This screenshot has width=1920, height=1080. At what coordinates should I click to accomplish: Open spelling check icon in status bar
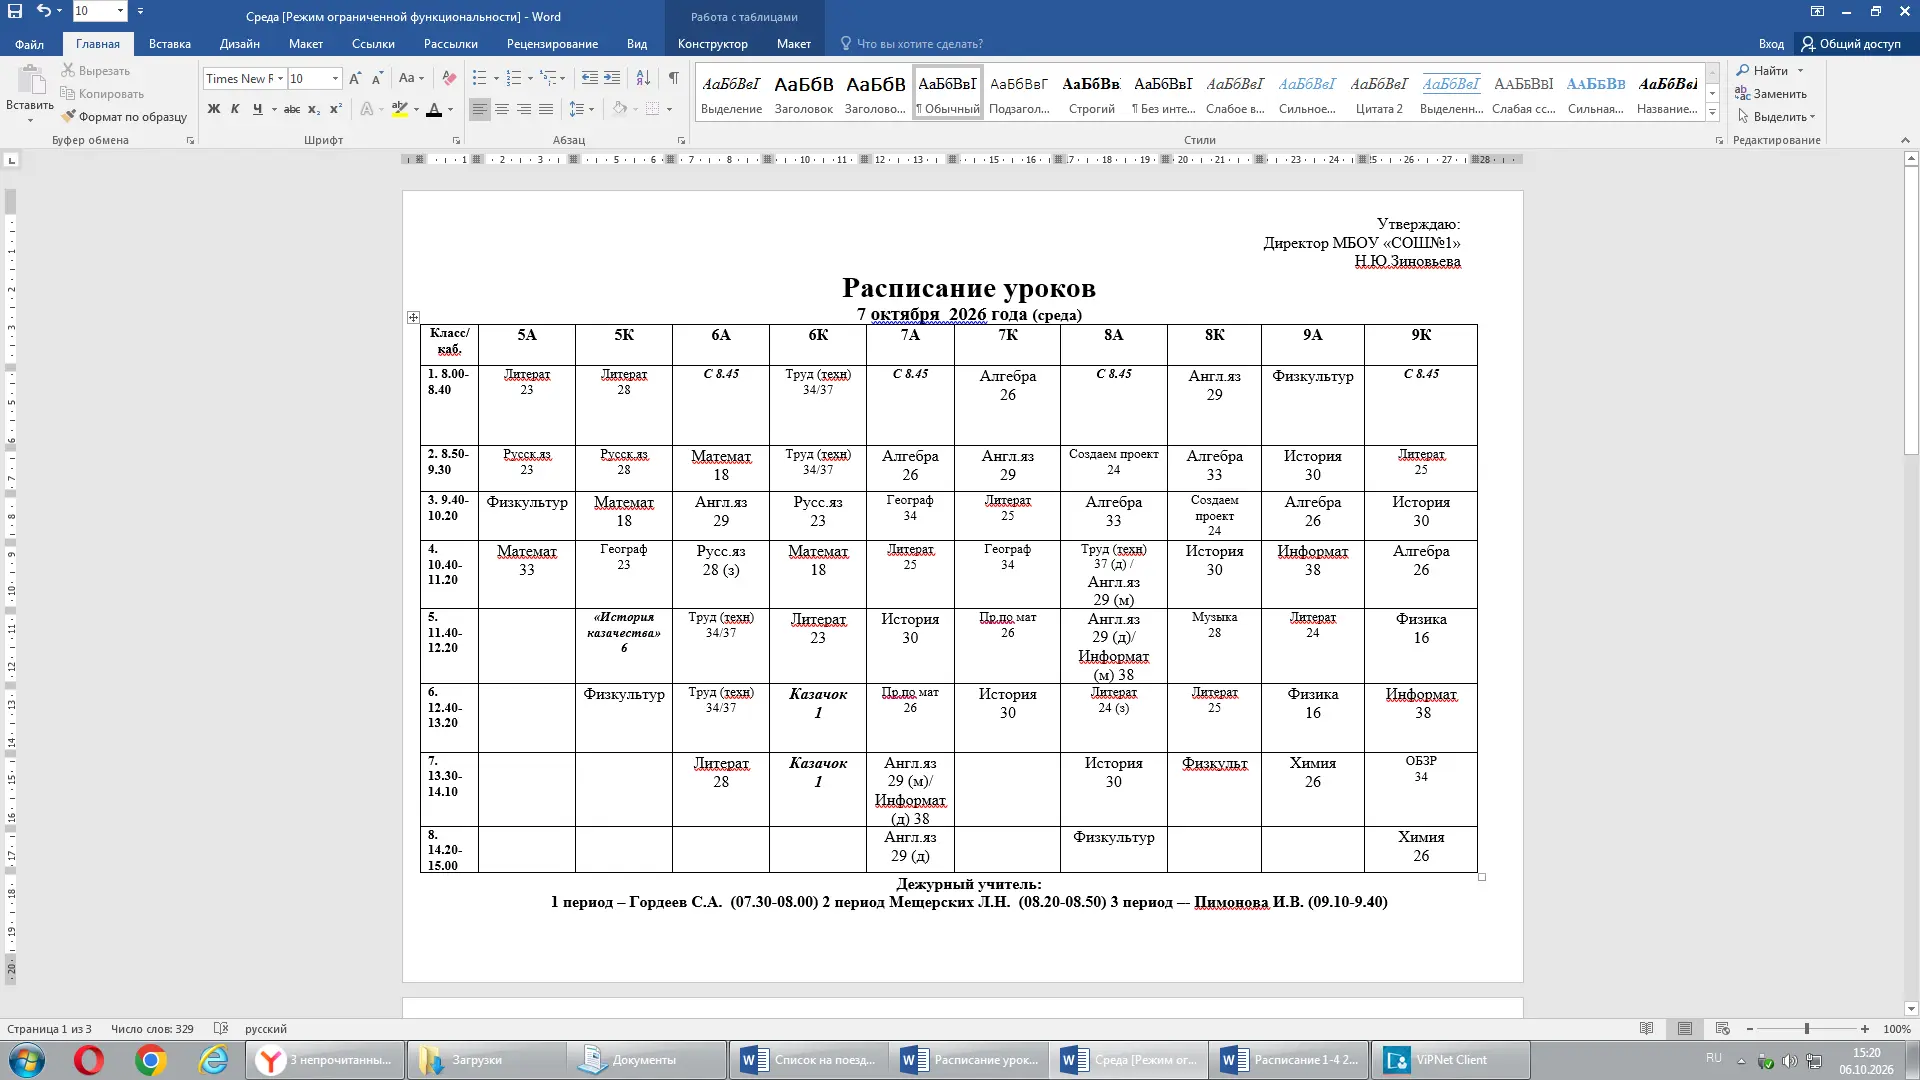point(221,1028)
